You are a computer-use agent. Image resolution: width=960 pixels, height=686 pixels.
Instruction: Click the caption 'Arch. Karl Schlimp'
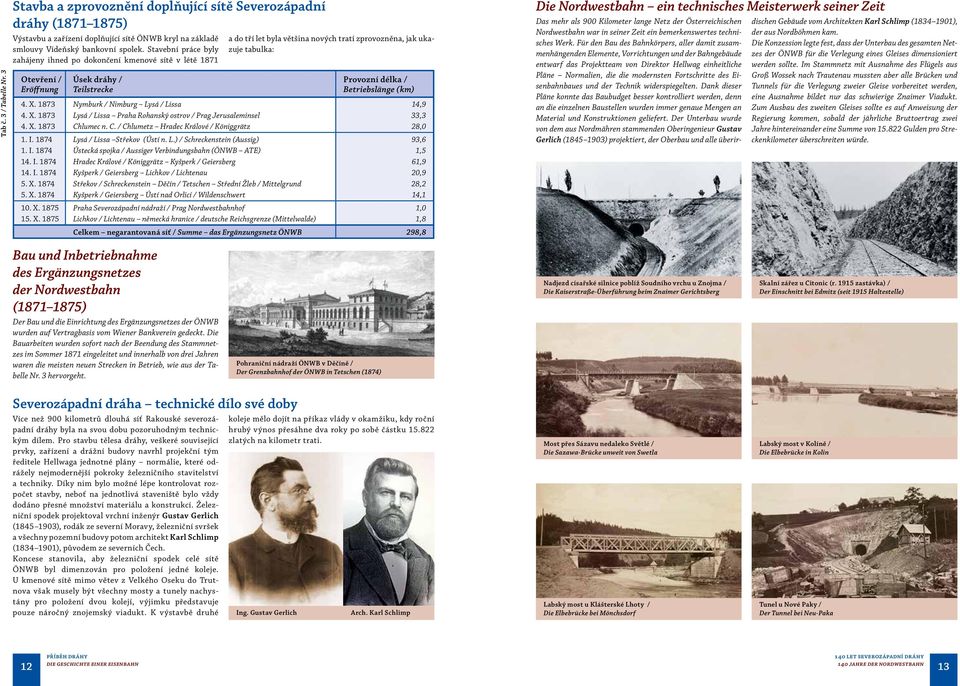(380, 612)
